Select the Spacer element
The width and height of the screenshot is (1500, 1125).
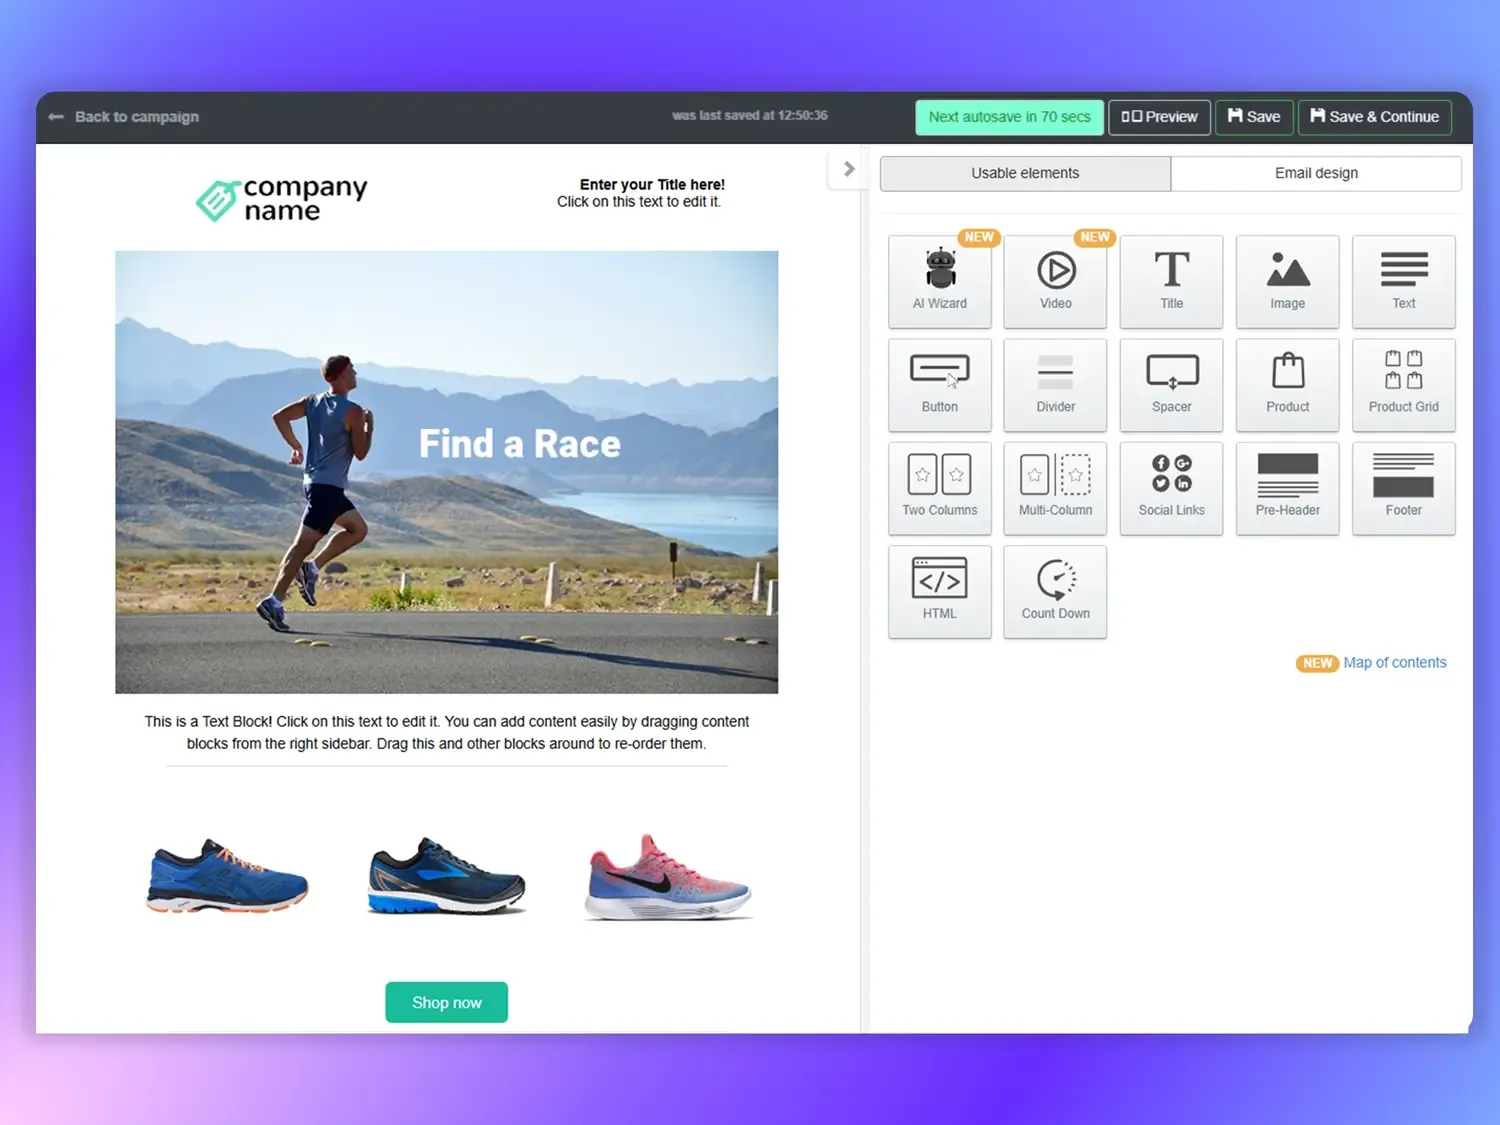coord(1171,385)
